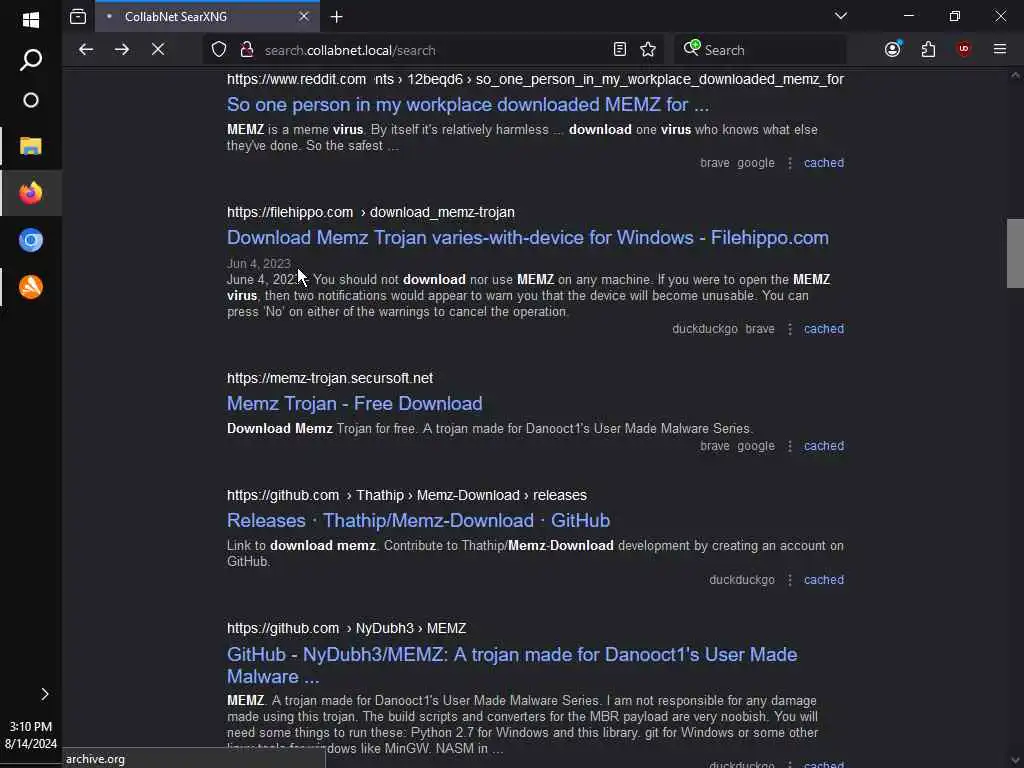Screen dimensions: 1024x768
Task: Open the Cortana circle icon in taskbar
Action: (31, 101)
